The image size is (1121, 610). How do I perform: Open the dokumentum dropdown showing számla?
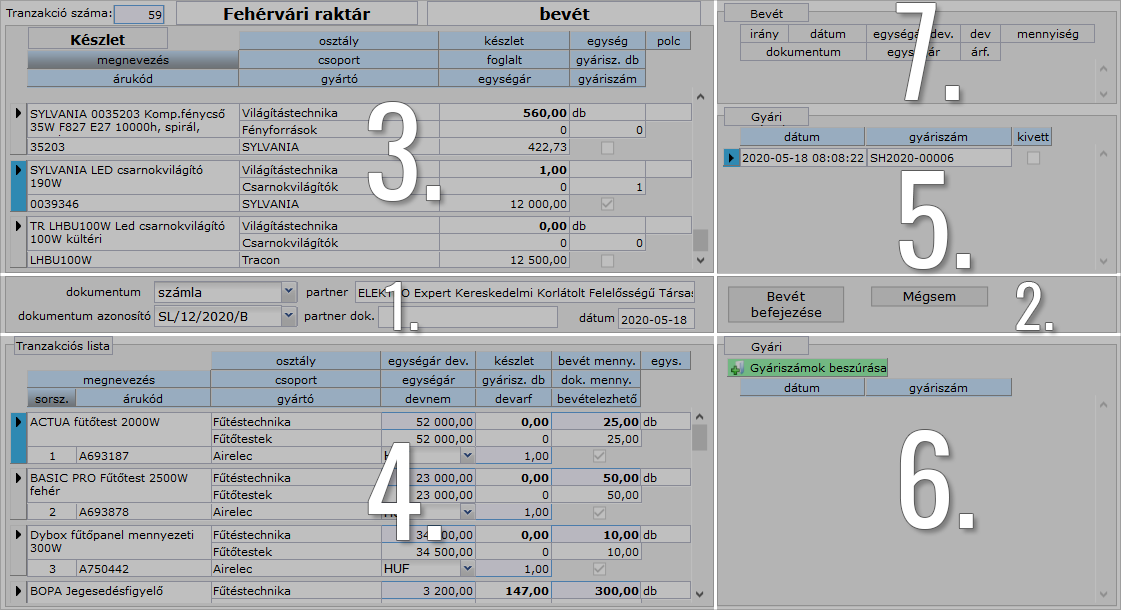pyautogui.click(x=288, y=292)
